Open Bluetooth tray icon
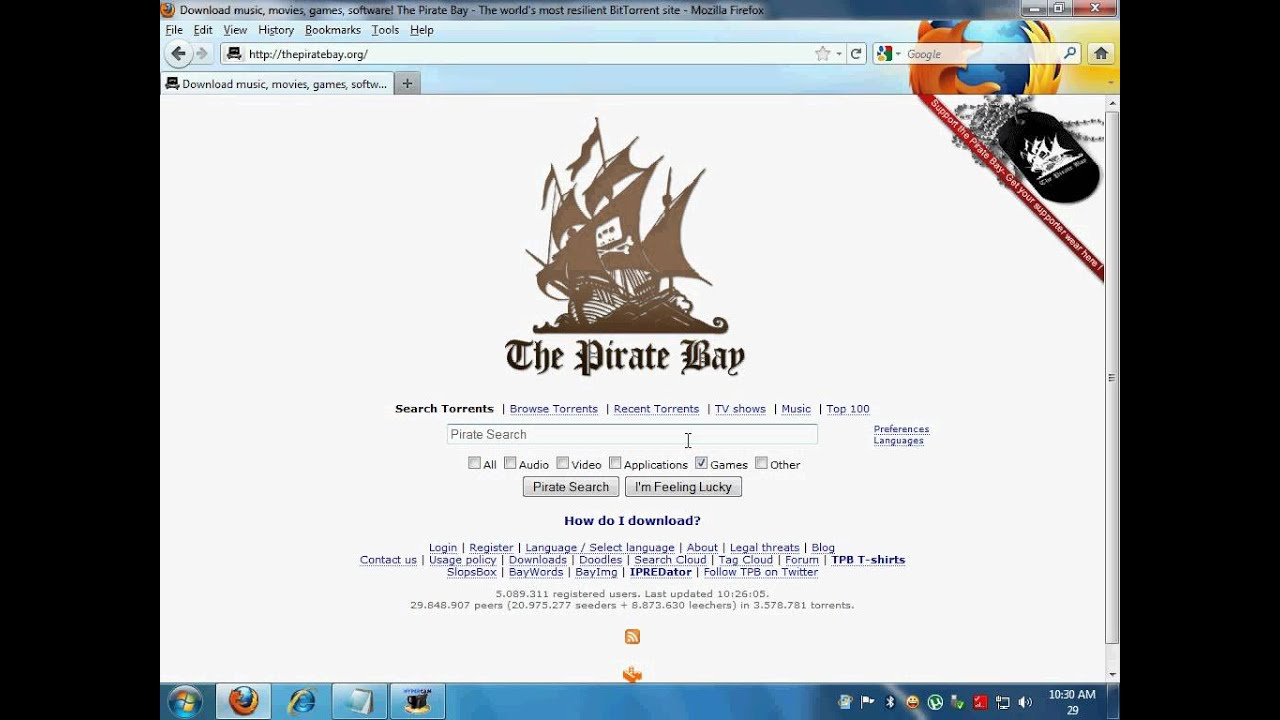 [x=890, y=702]
